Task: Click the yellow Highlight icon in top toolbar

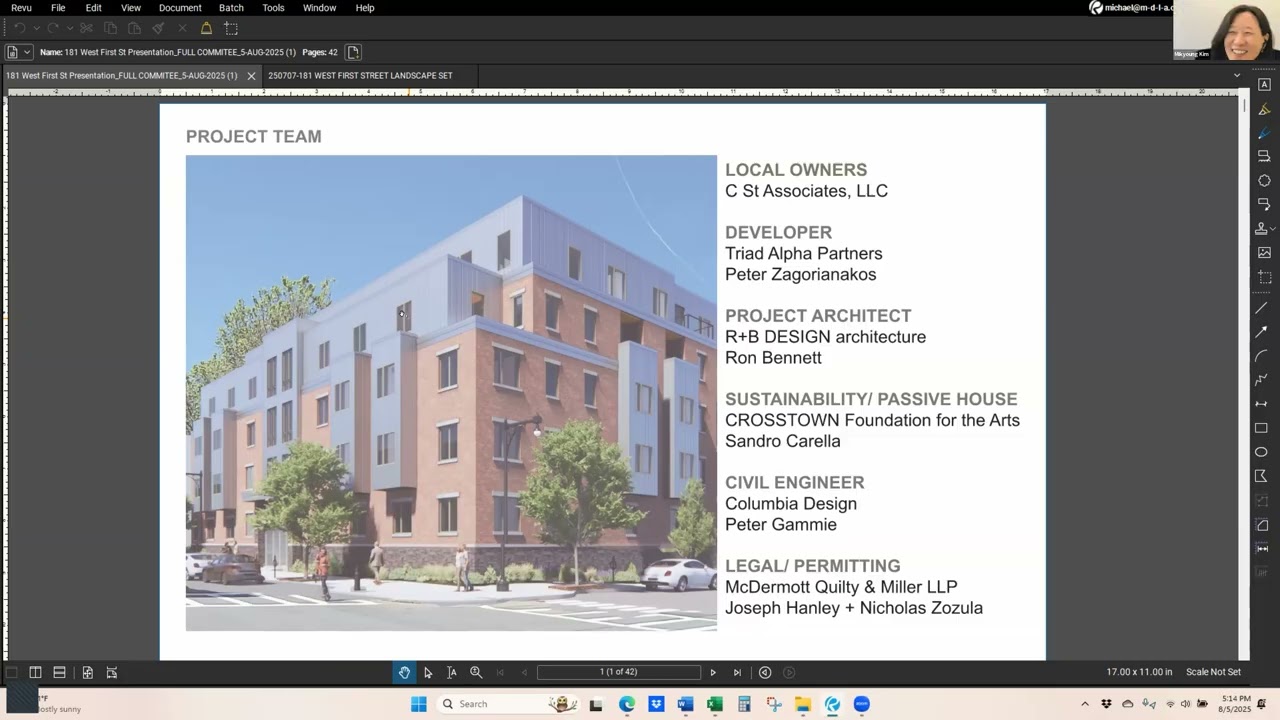Action: [206, 28]
